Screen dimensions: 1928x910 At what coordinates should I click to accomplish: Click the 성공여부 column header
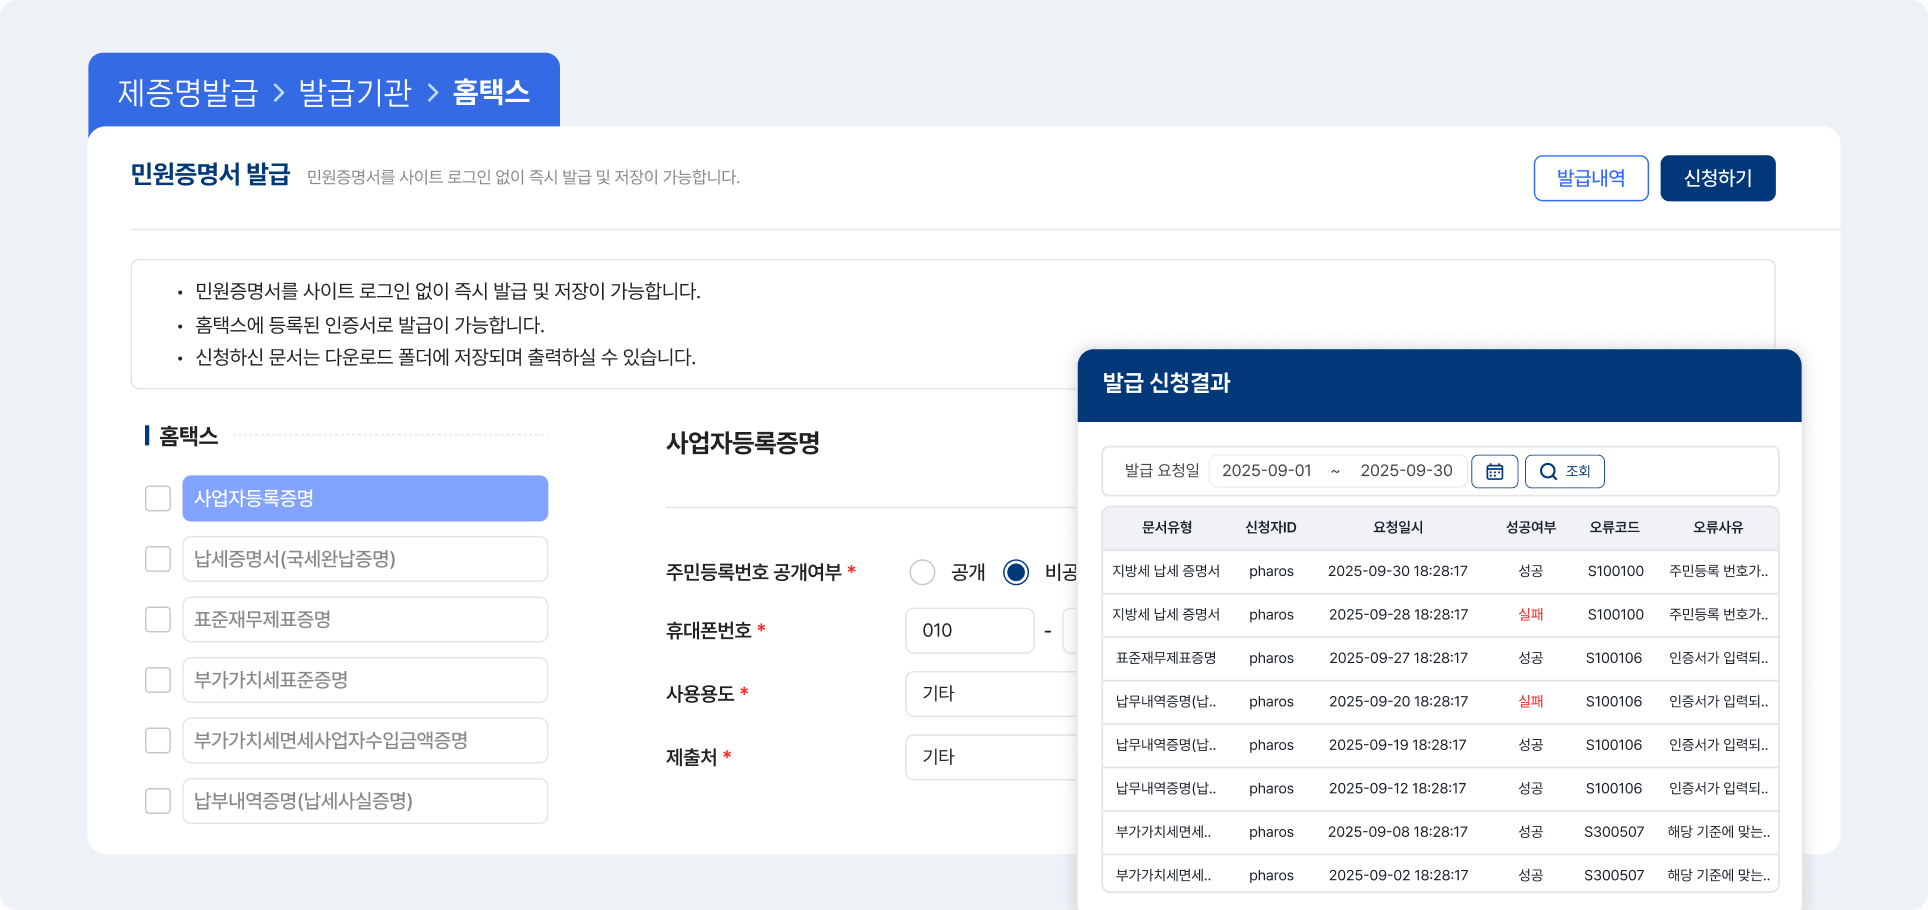coord(1531,528)
